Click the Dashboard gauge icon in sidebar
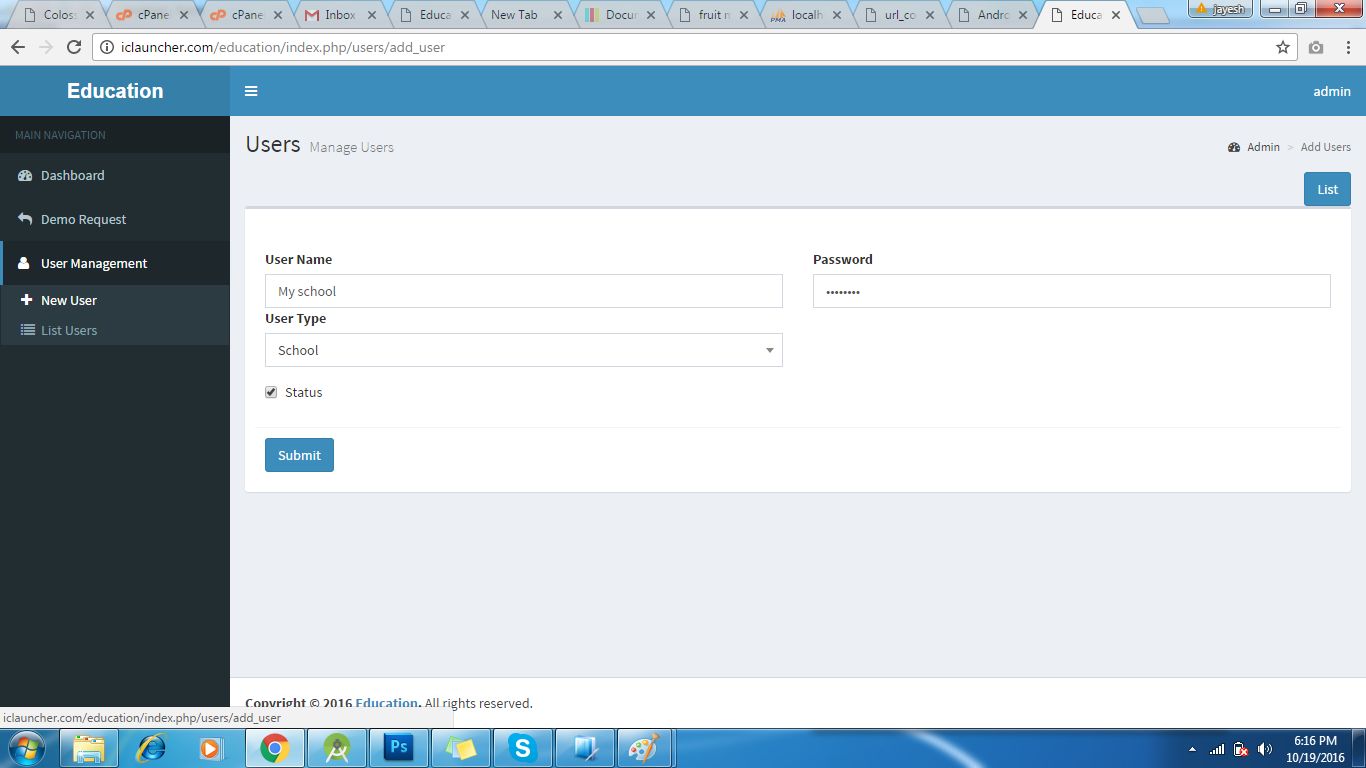This screenshot has width=1366, height=768. click(25, 175)
